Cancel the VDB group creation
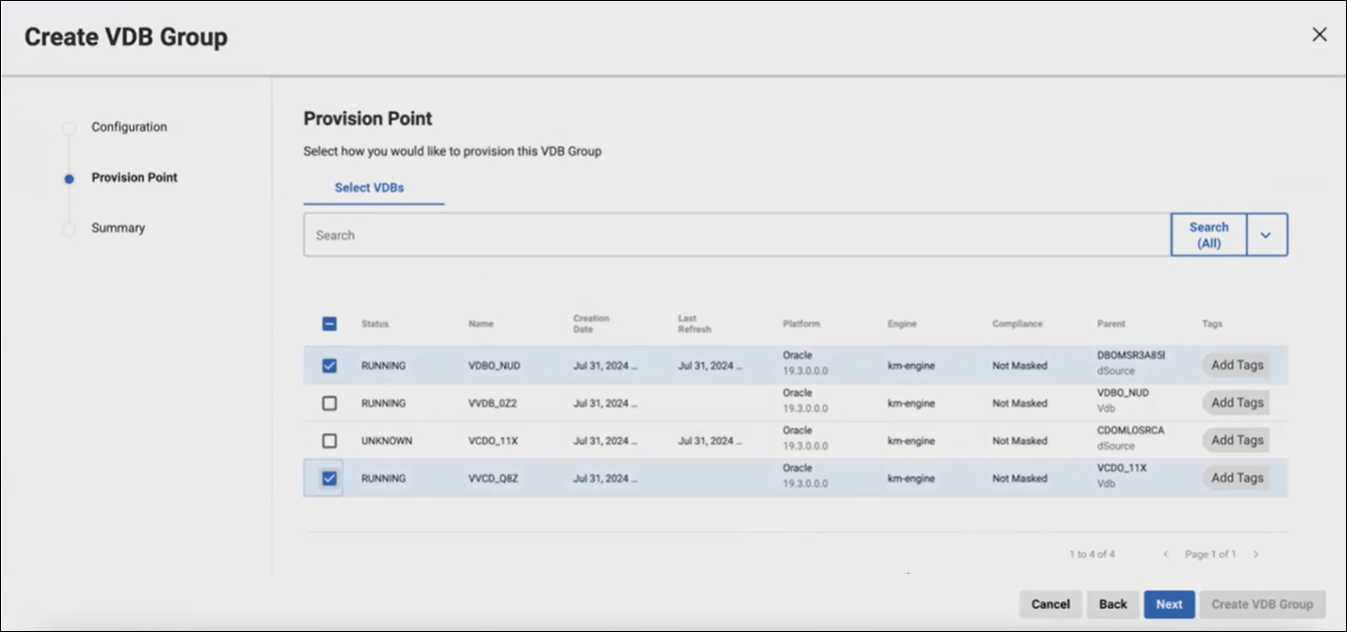Screen dimensions: 1347x632 [x=1050, y=604]
